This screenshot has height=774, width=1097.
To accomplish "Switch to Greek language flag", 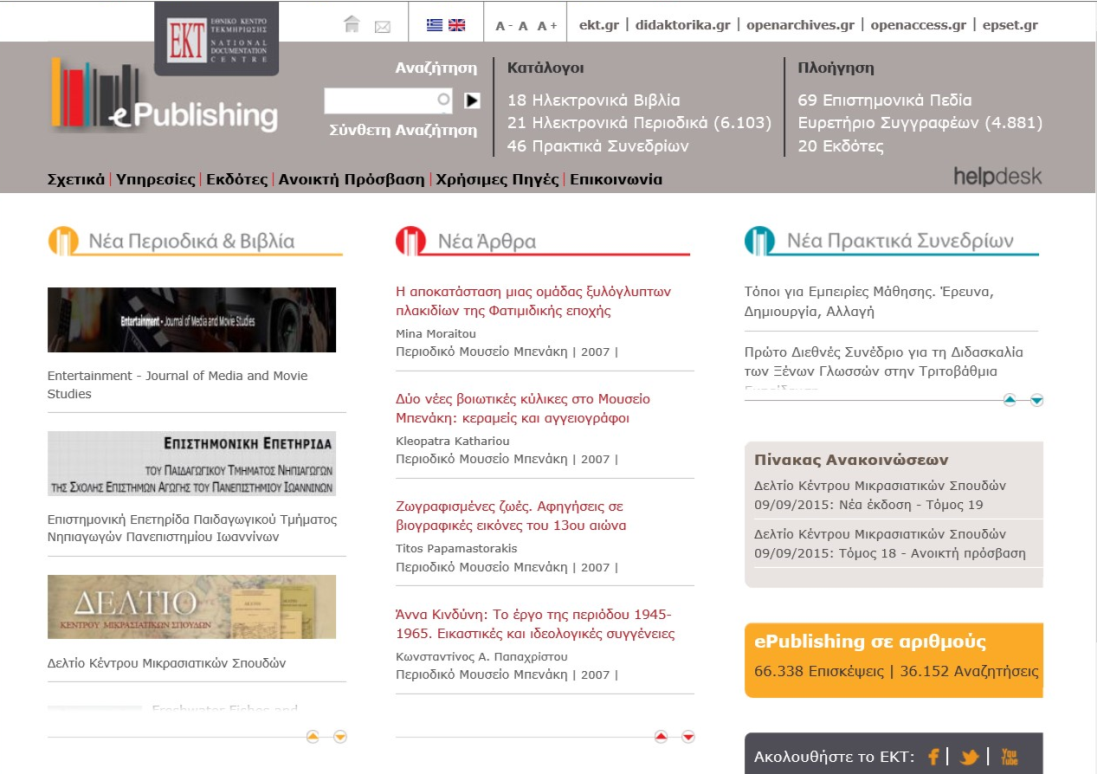I will click(x=435, y=25).
